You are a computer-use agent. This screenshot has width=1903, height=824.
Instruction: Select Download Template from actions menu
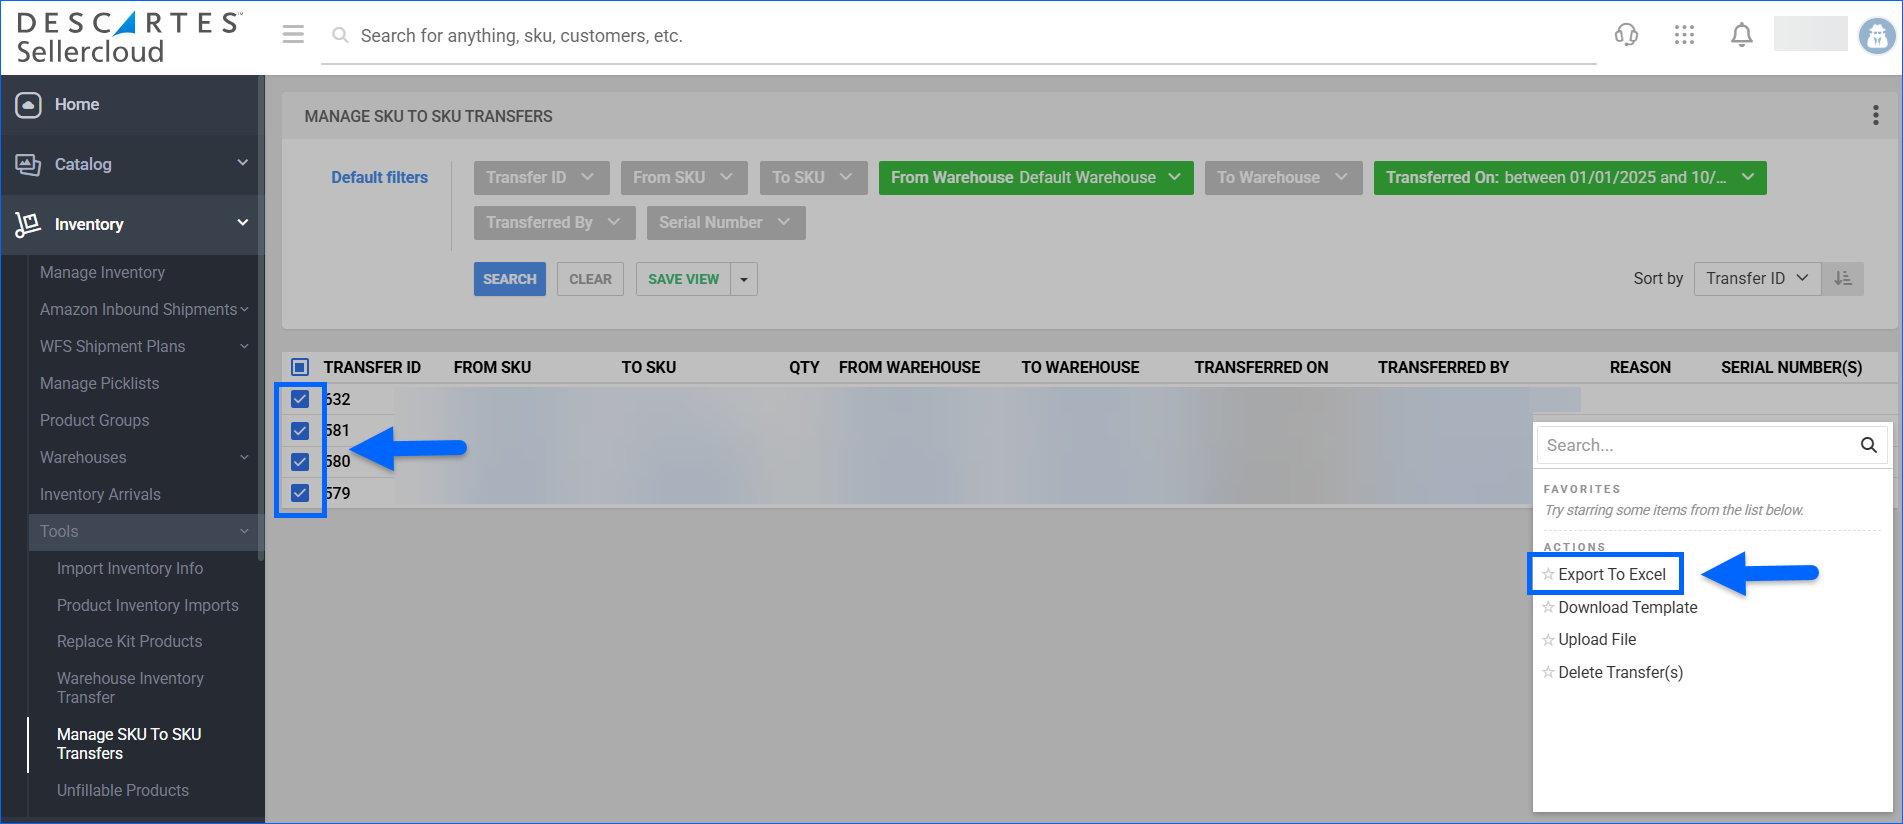pyautogui.click(x=1627, y=607)
